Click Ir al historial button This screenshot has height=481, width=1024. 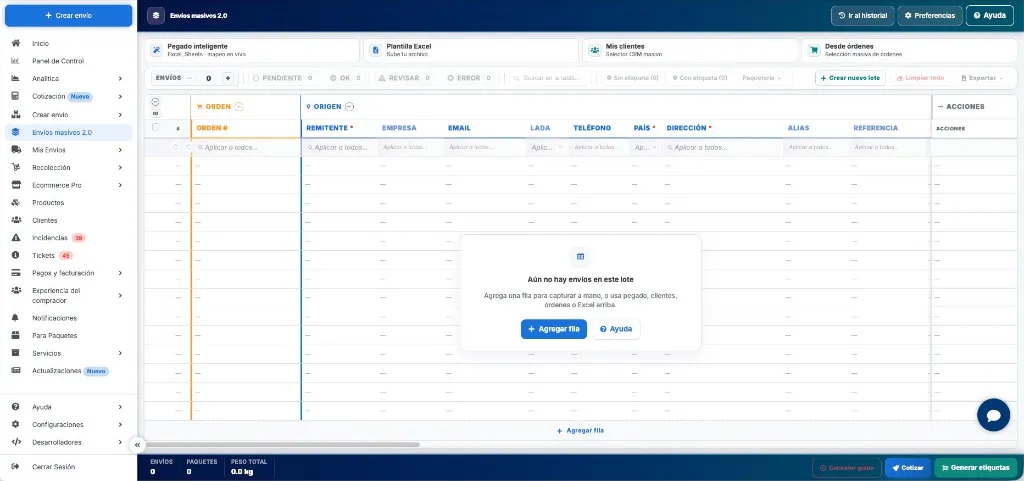(862, 15)
